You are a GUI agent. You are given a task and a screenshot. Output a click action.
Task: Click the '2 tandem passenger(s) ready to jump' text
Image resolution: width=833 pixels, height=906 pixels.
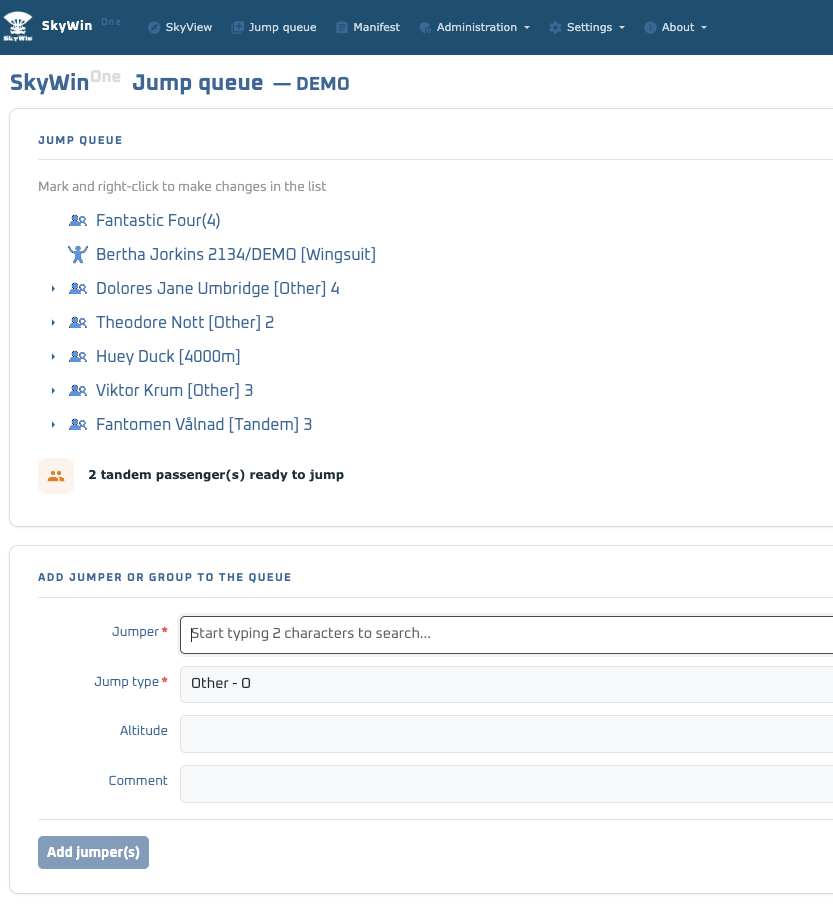pos(216,475)
